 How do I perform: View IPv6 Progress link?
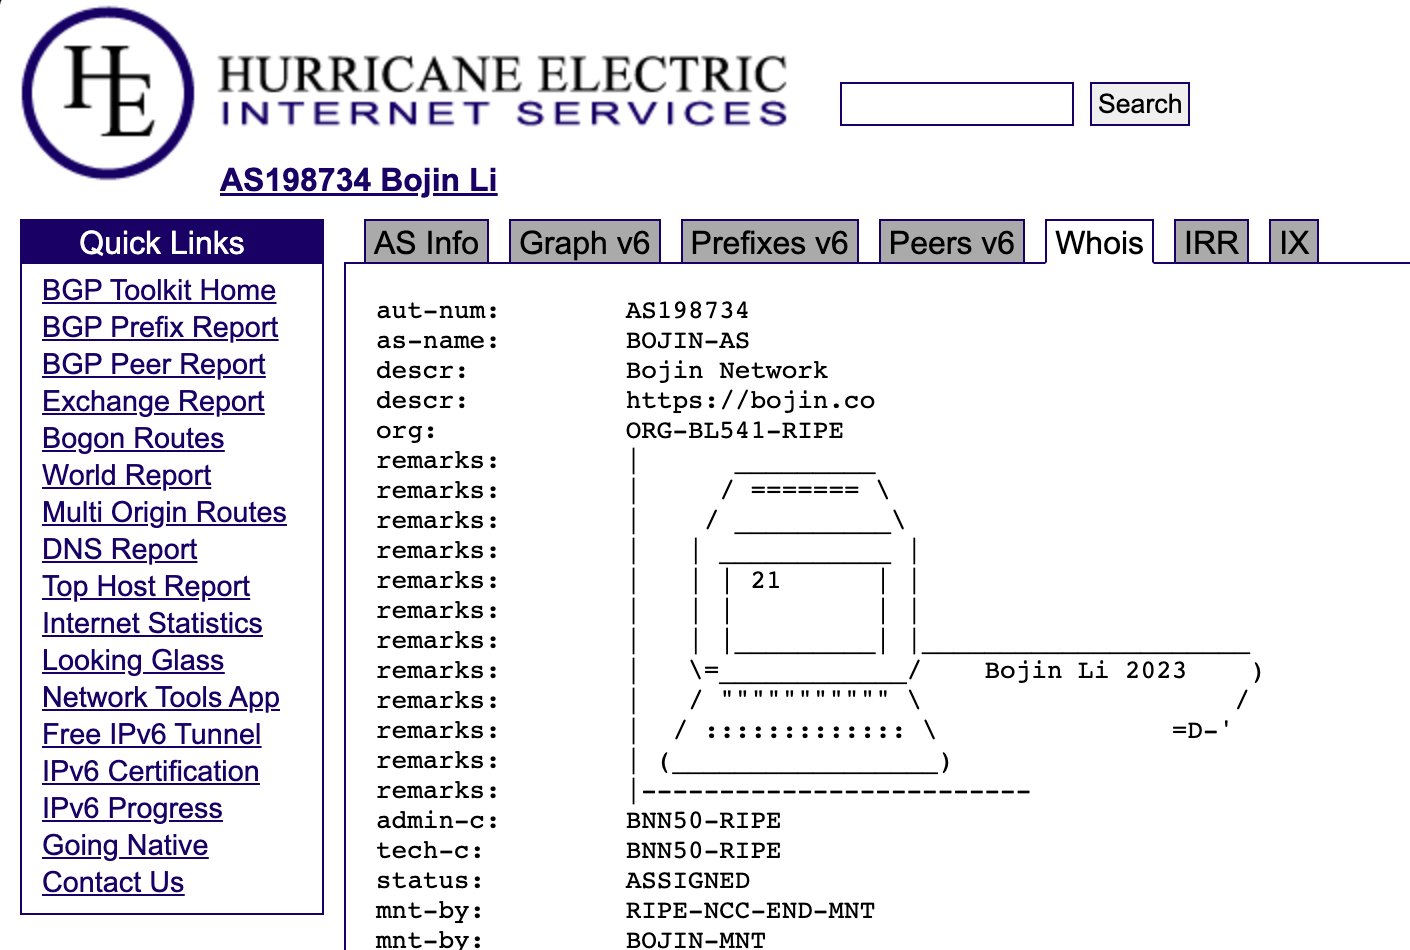(x=132, y=808)
